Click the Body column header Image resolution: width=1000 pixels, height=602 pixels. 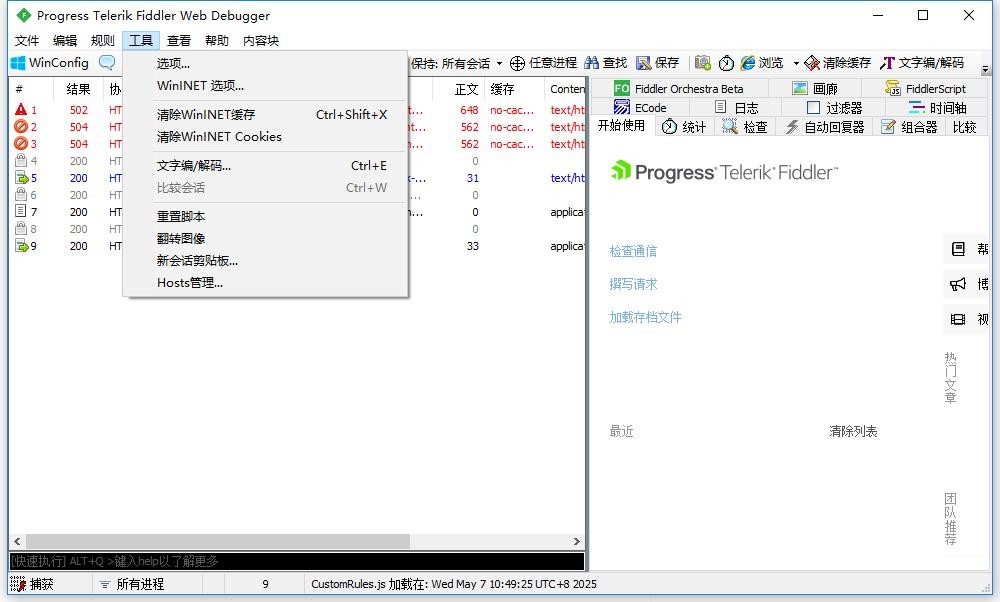[458, 89]
